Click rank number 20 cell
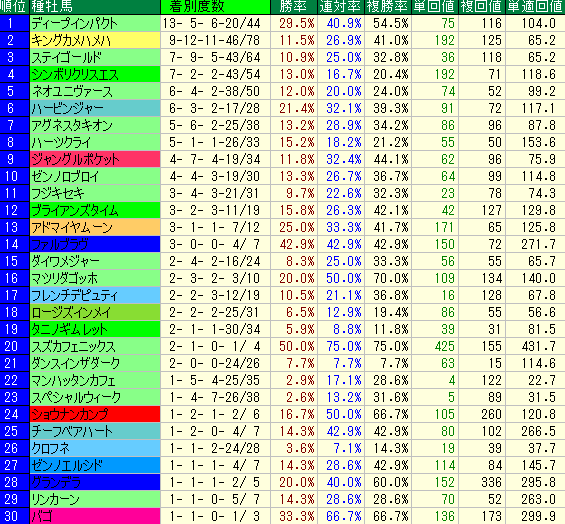565x524 pixels. [x=14, y=346]
